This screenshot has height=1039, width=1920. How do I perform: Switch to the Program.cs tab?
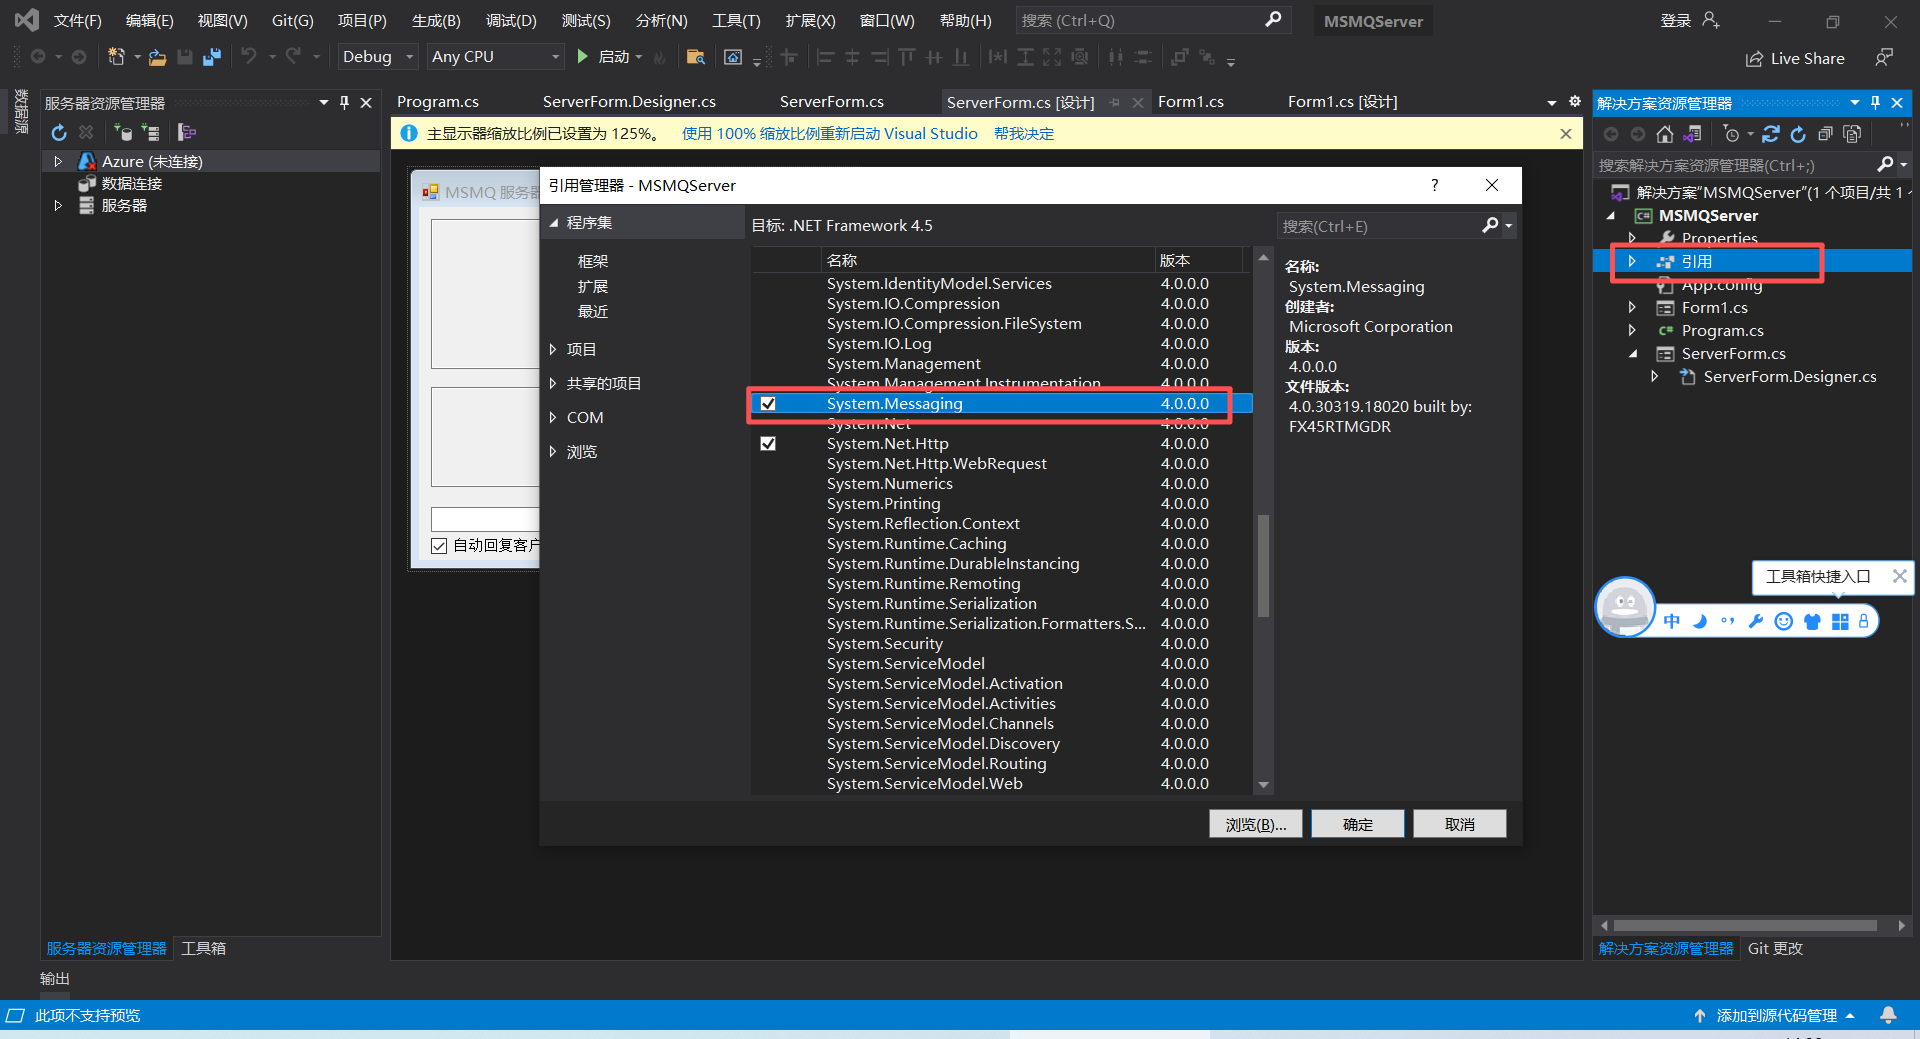pyautogui.click(x=438, y=102)
